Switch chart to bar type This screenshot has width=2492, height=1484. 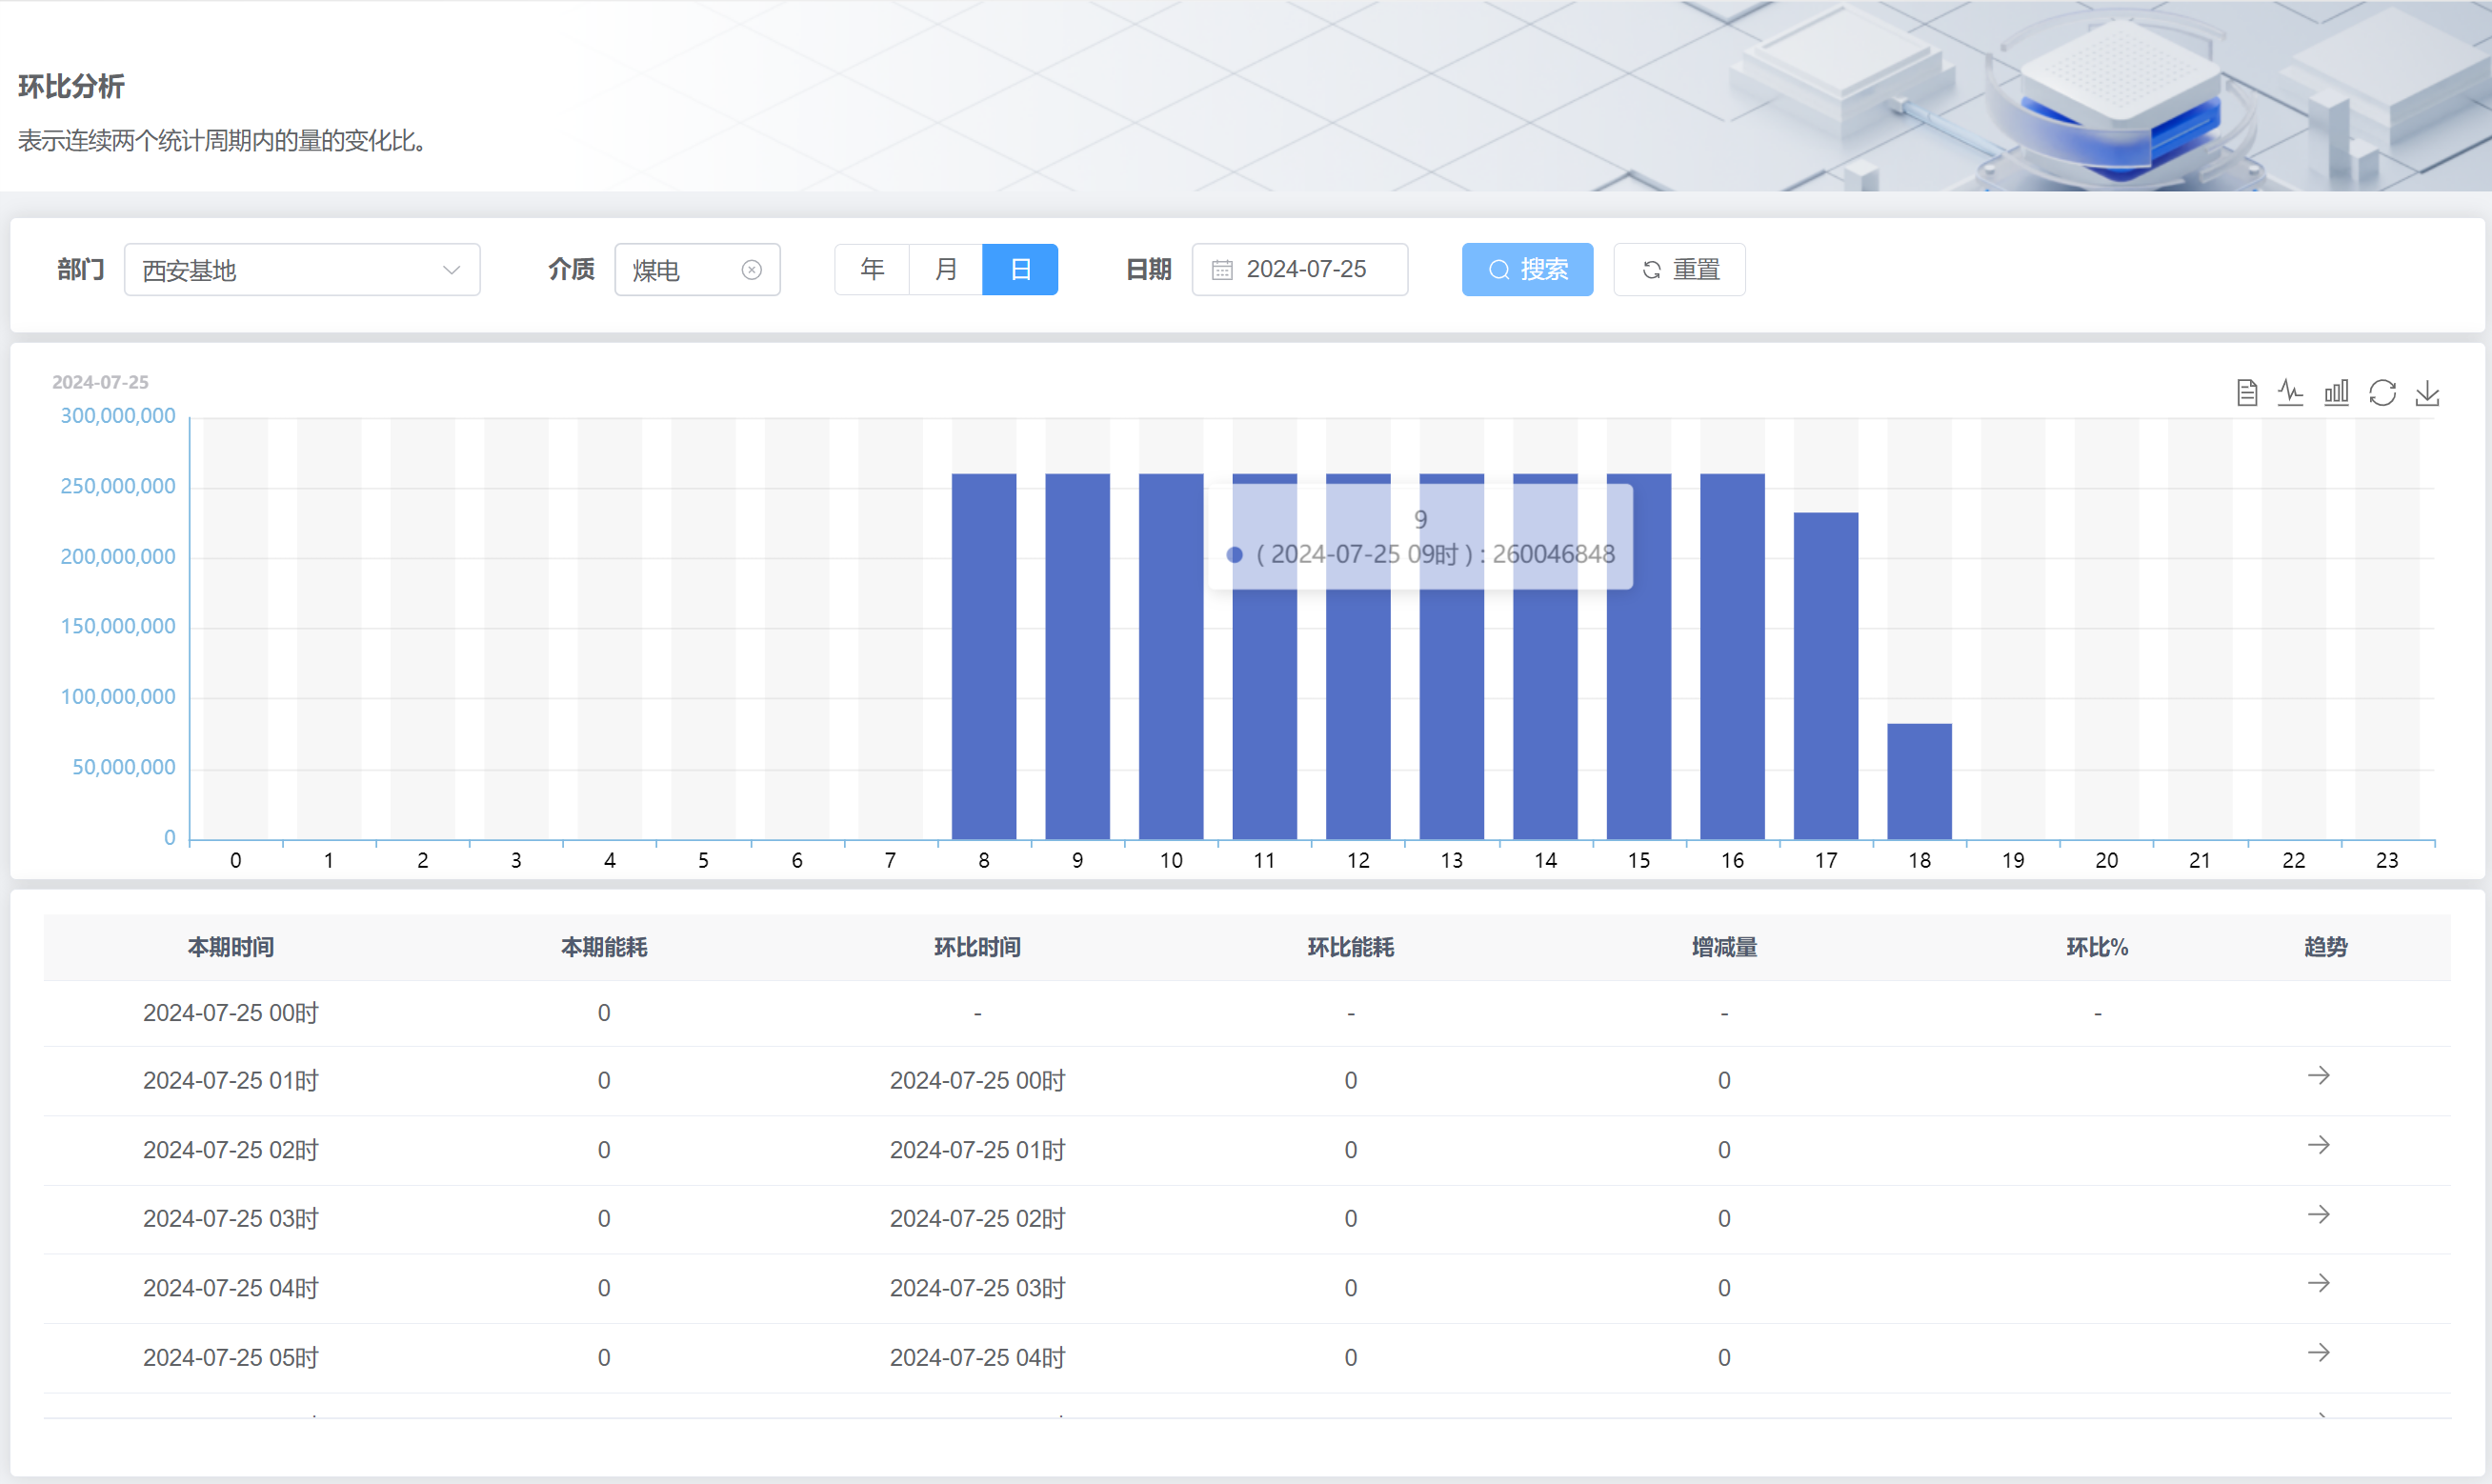click(2336, 393)
